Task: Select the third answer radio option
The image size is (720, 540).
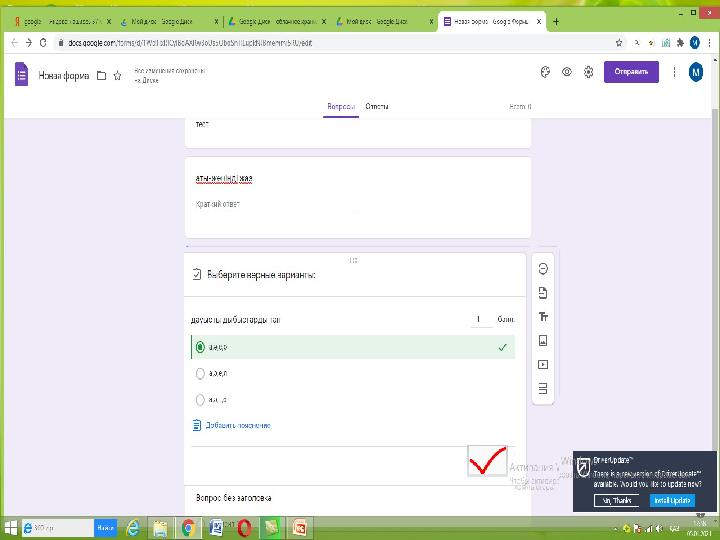Action: click(x=200, y=400)
